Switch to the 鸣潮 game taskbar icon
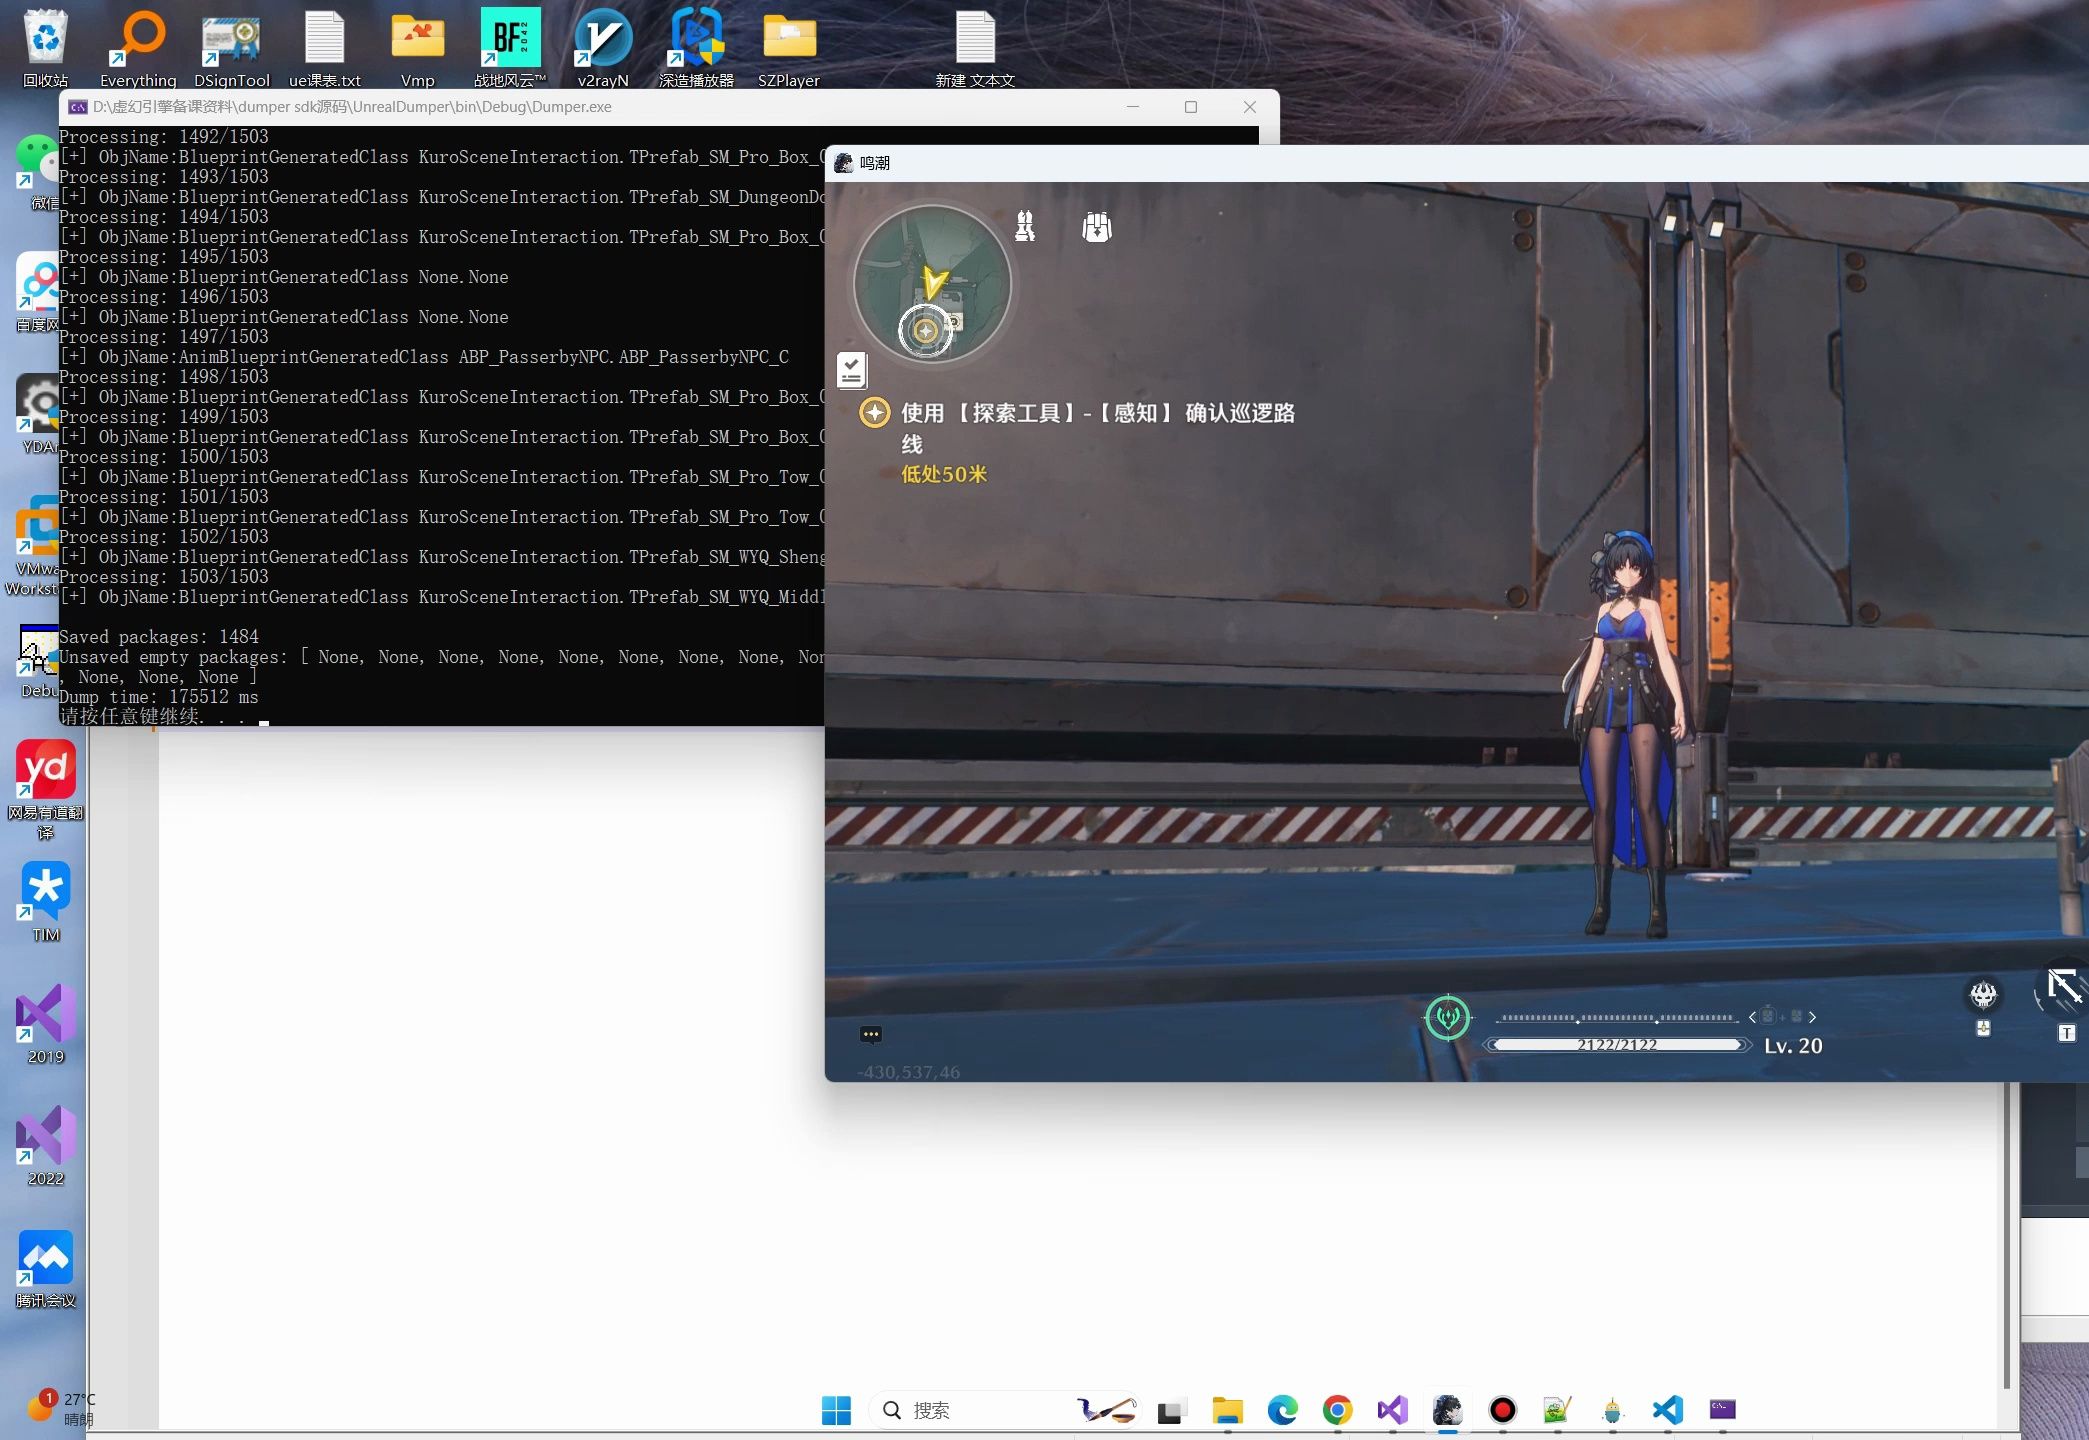 click(x=1447, y=1410)
